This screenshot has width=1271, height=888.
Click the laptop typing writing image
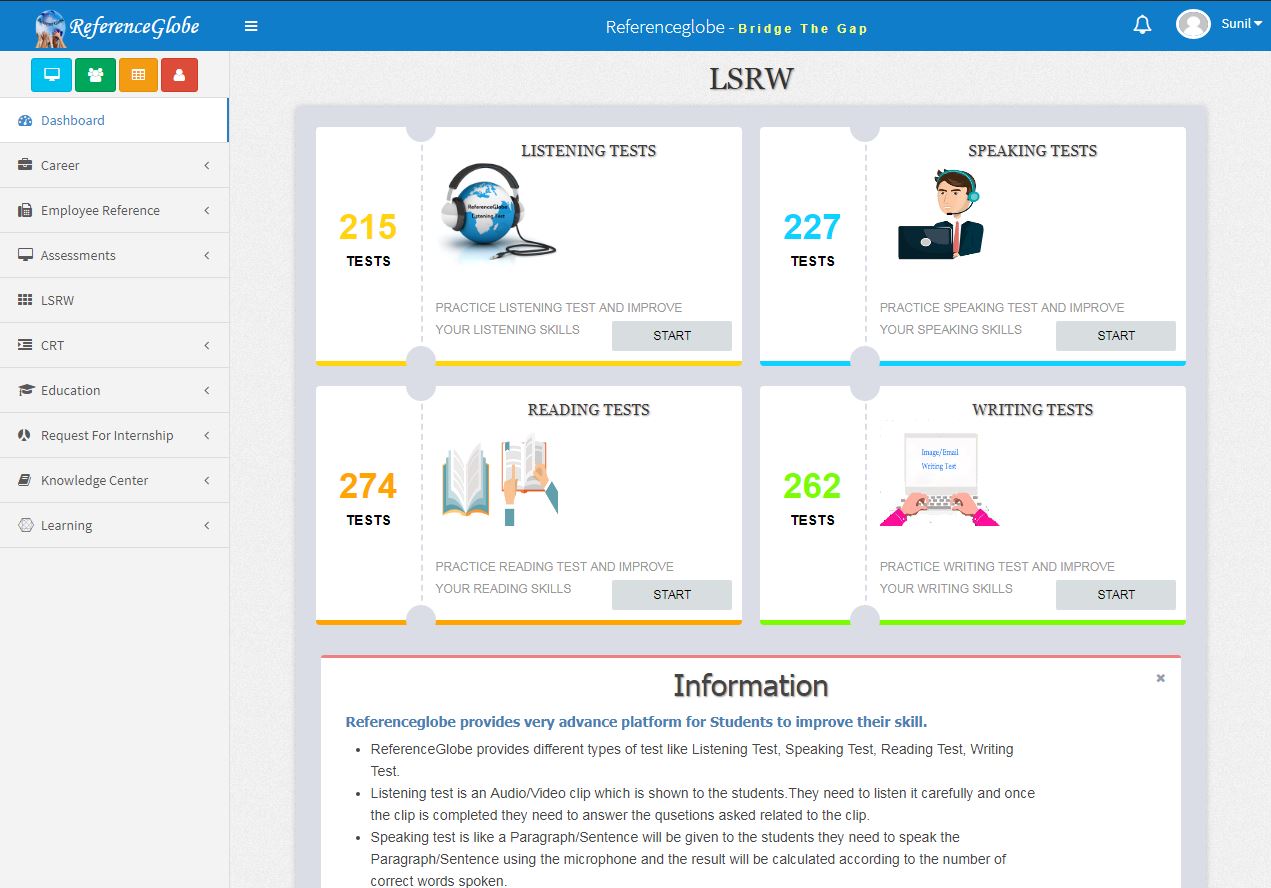pyautogui.click(x=939, y=479)
